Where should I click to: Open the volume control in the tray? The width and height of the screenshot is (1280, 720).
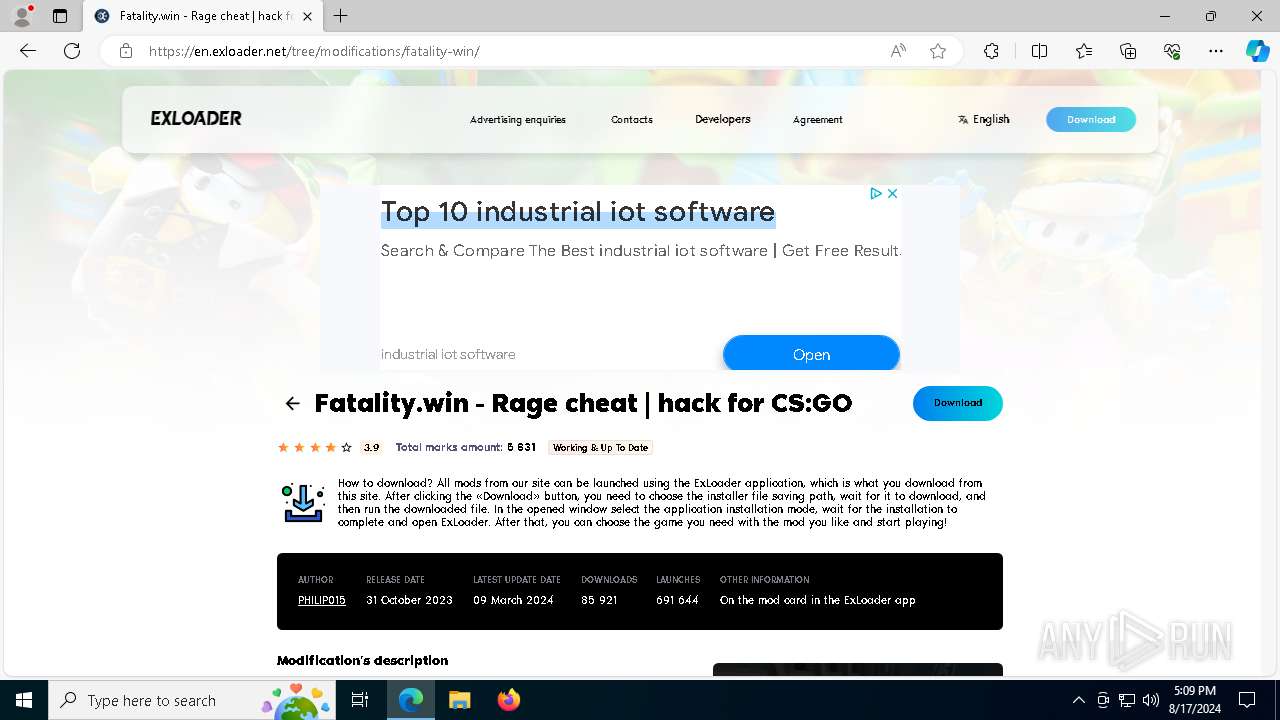tap(1150, 700)
